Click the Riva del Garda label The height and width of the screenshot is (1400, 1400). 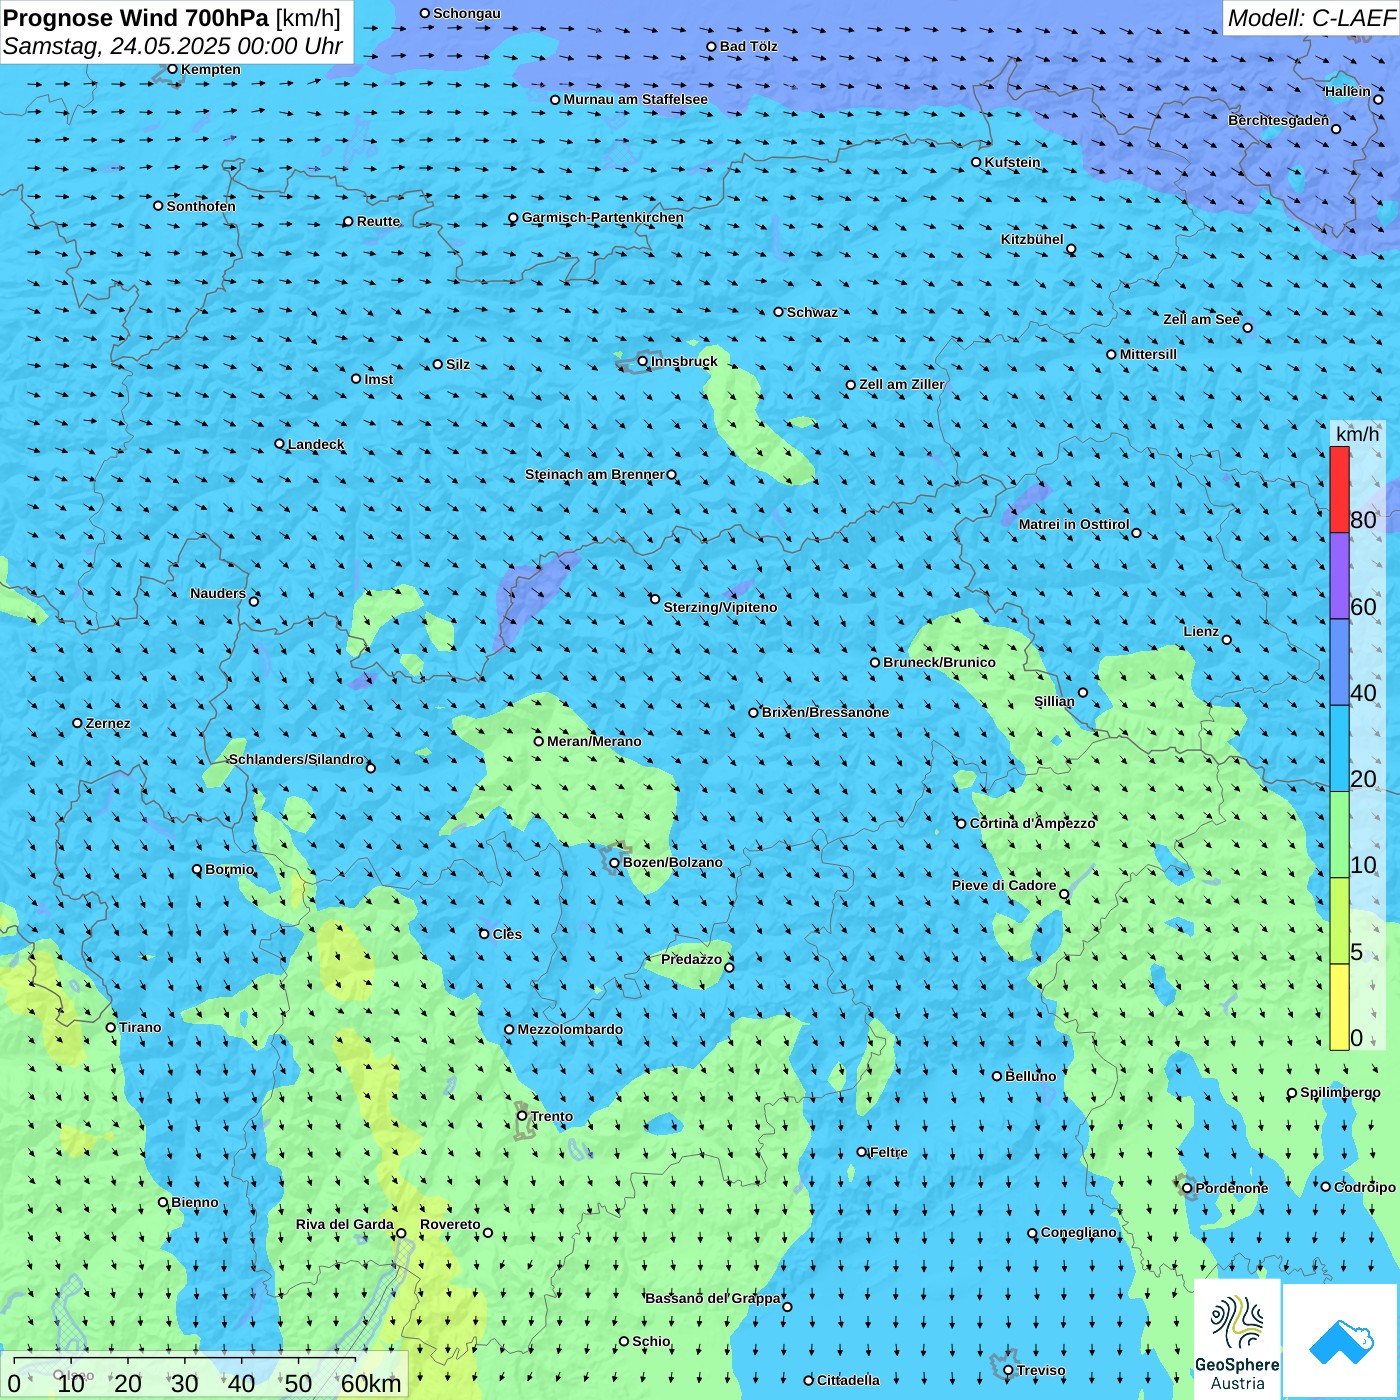345,1224
